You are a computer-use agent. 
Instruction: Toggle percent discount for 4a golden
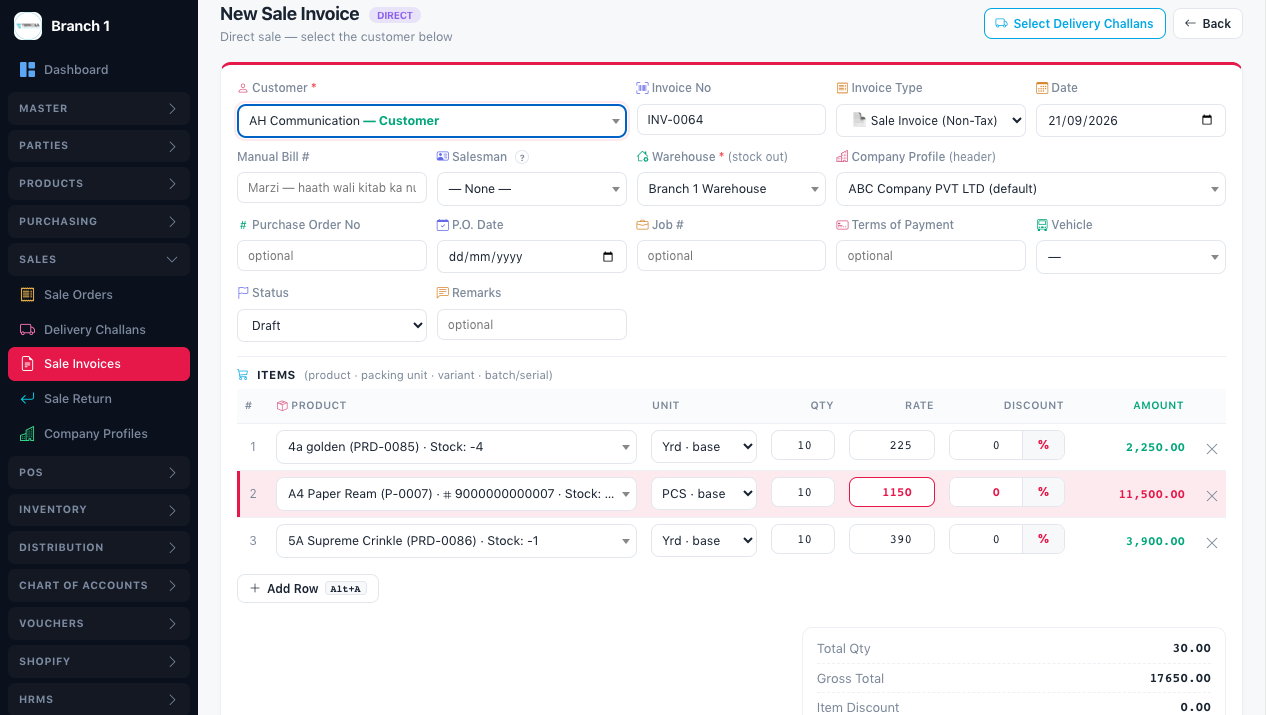pyautogui.click(x=1043, y=445)
